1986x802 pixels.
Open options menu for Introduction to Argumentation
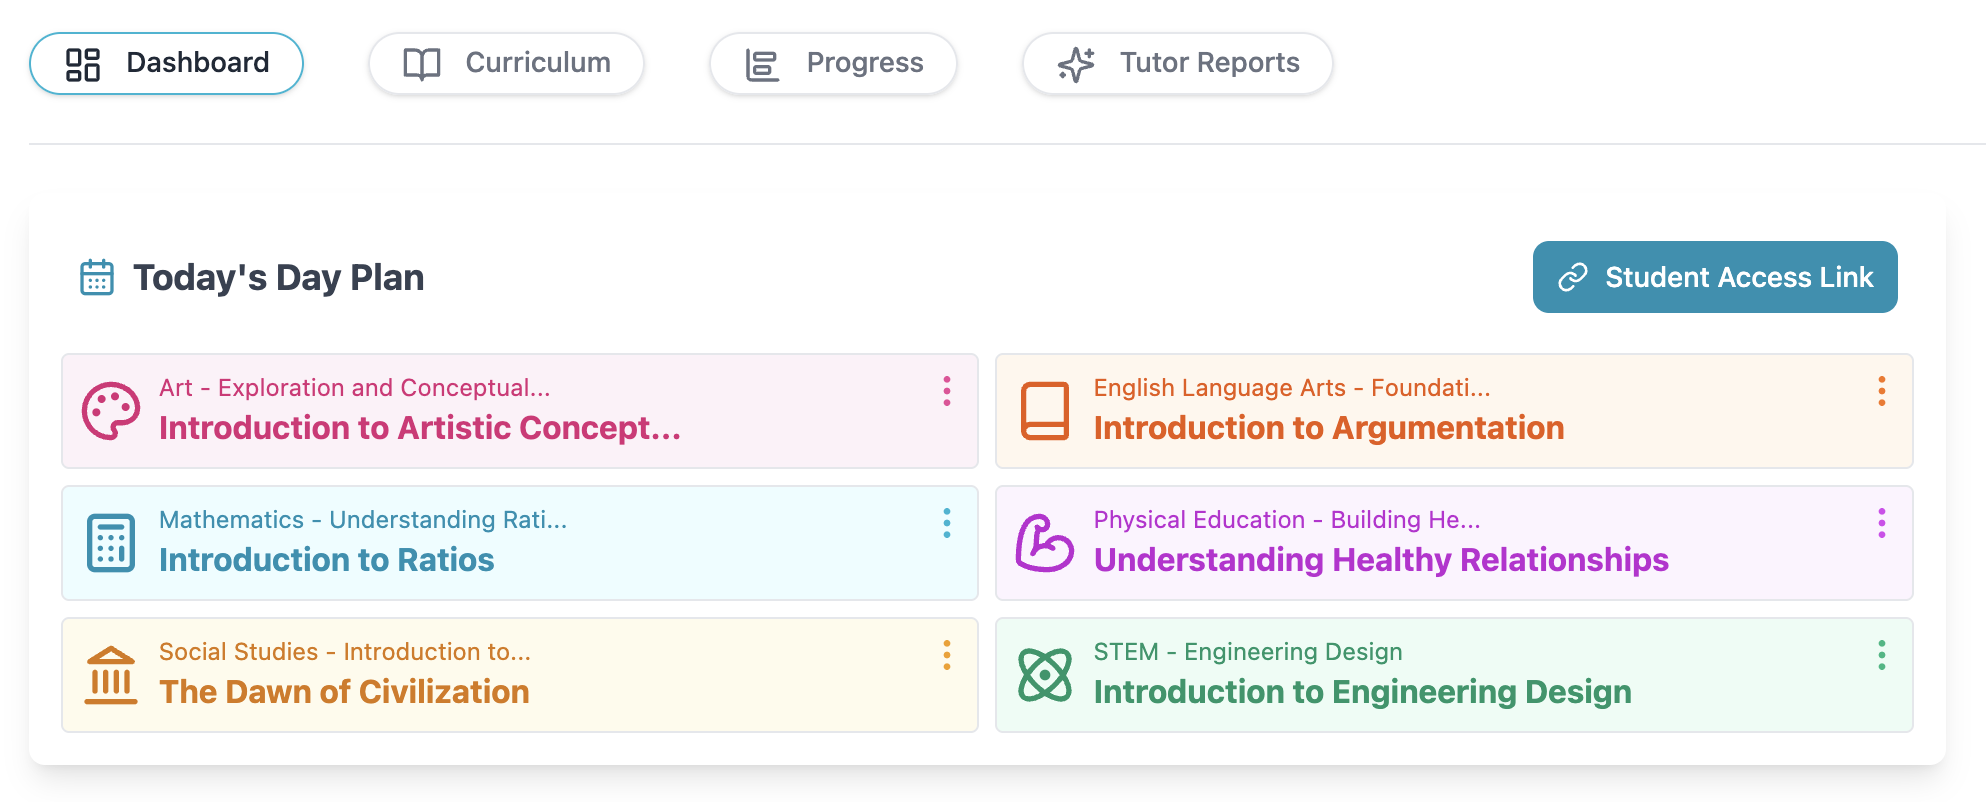tap(1881, 391)
